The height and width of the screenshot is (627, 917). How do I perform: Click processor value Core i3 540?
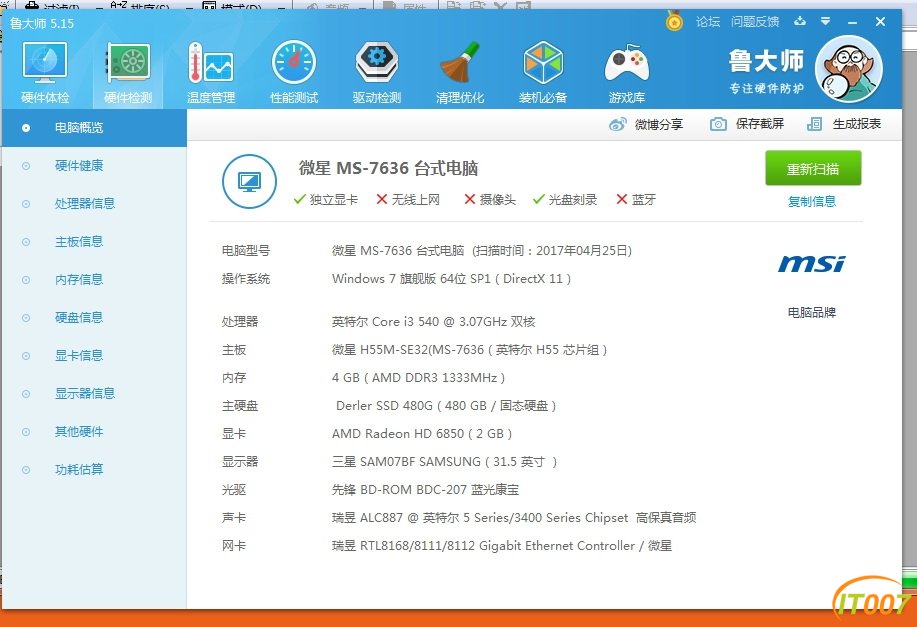click(x=433, y=322)
